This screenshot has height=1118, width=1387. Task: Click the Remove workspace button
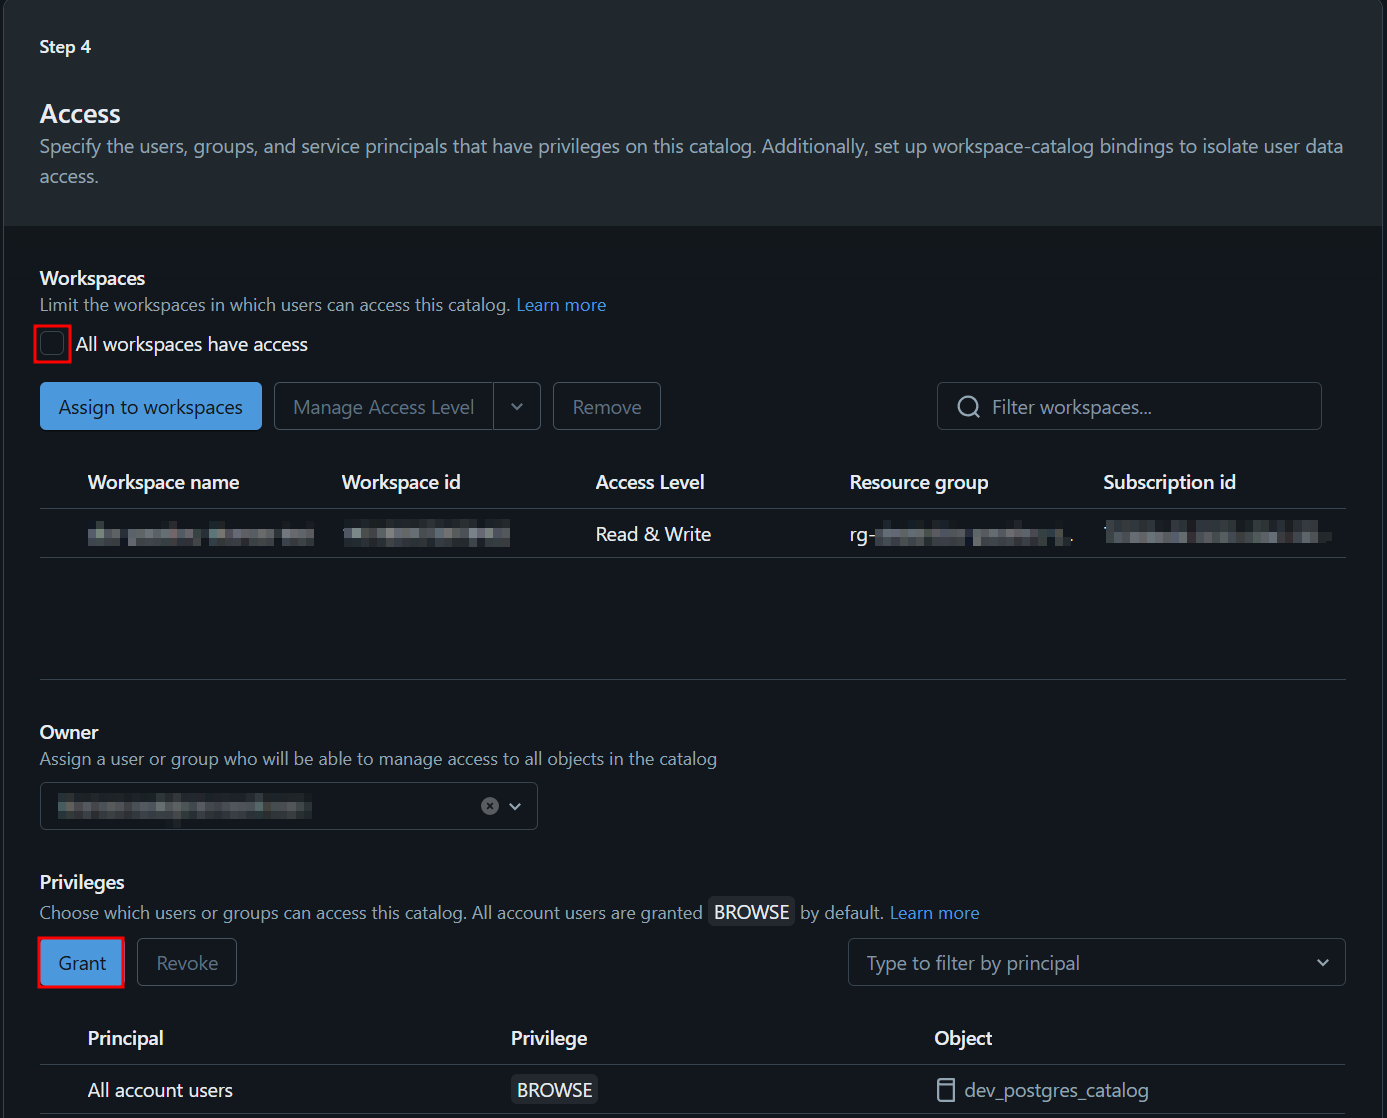[x=606, y=407]
